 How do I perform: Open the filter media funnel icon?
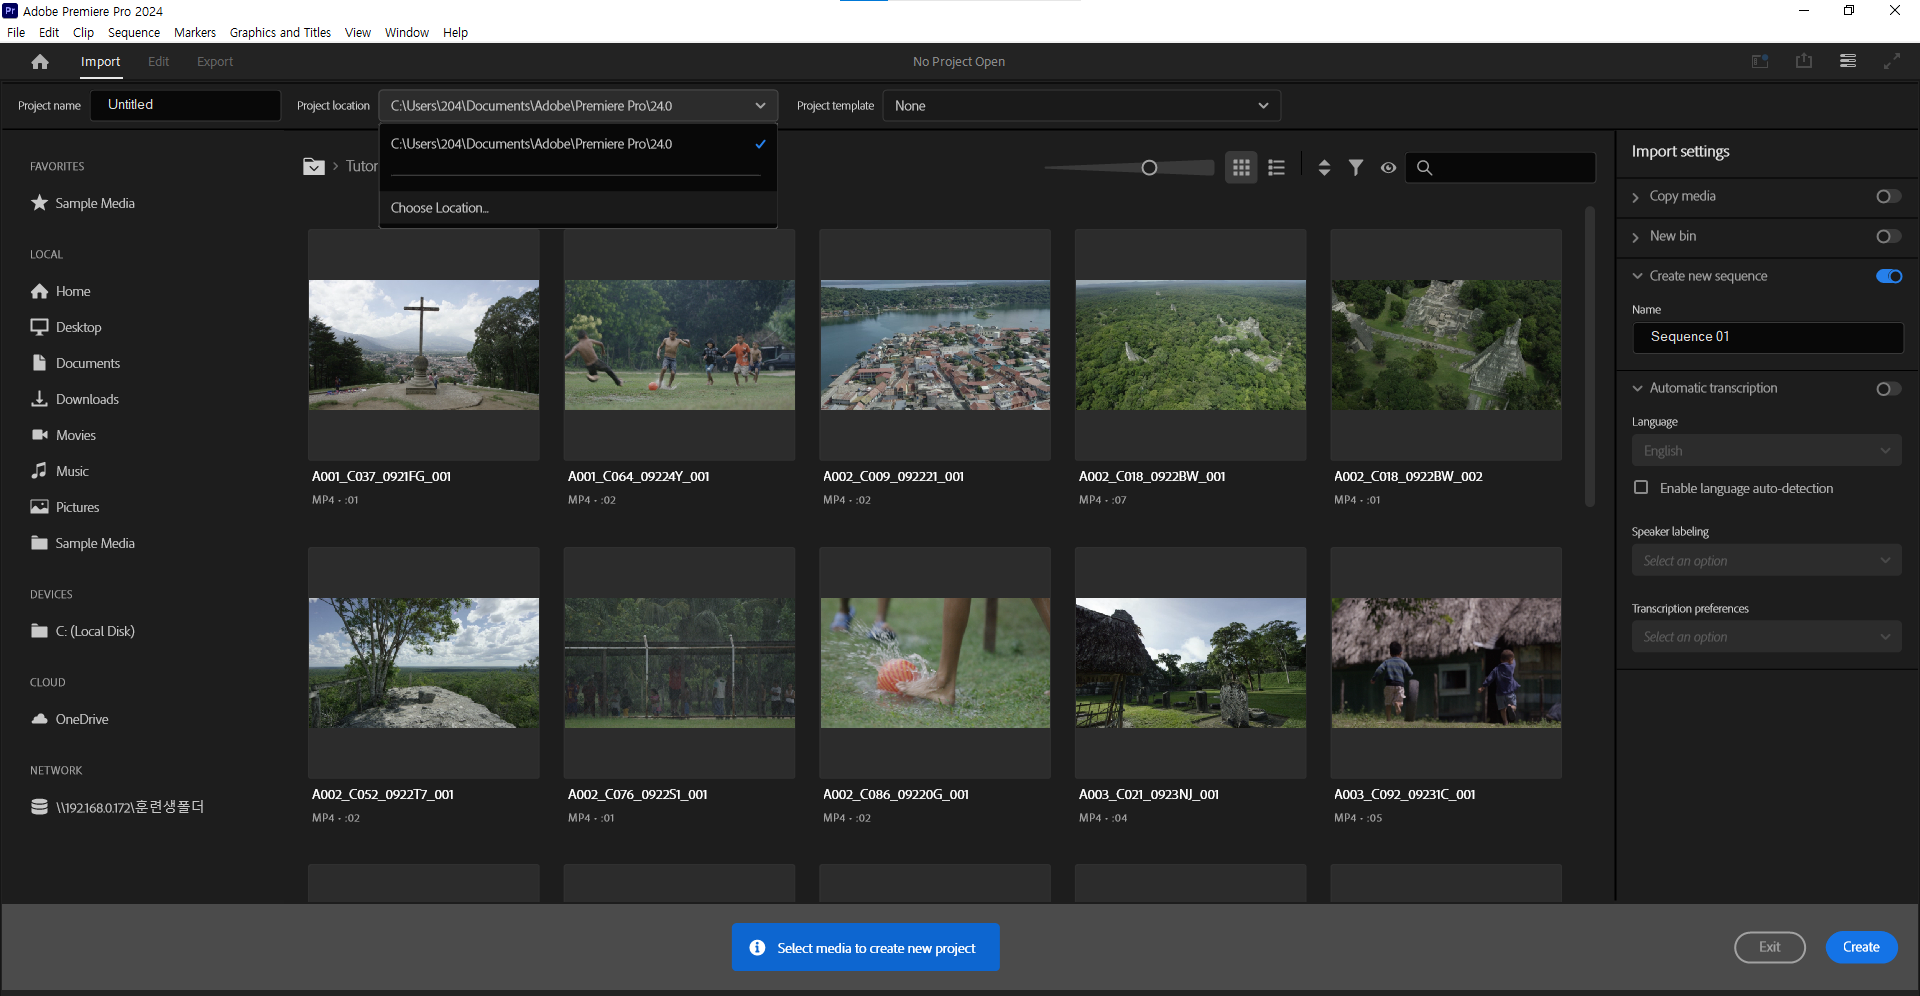[x=1356, y=168]
